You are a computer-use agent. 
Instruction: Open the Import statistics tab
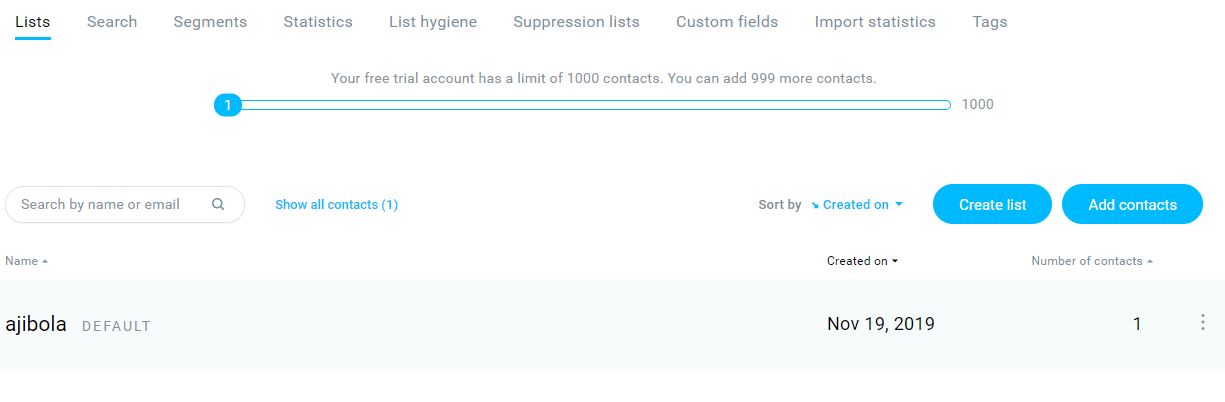(875, 21)
